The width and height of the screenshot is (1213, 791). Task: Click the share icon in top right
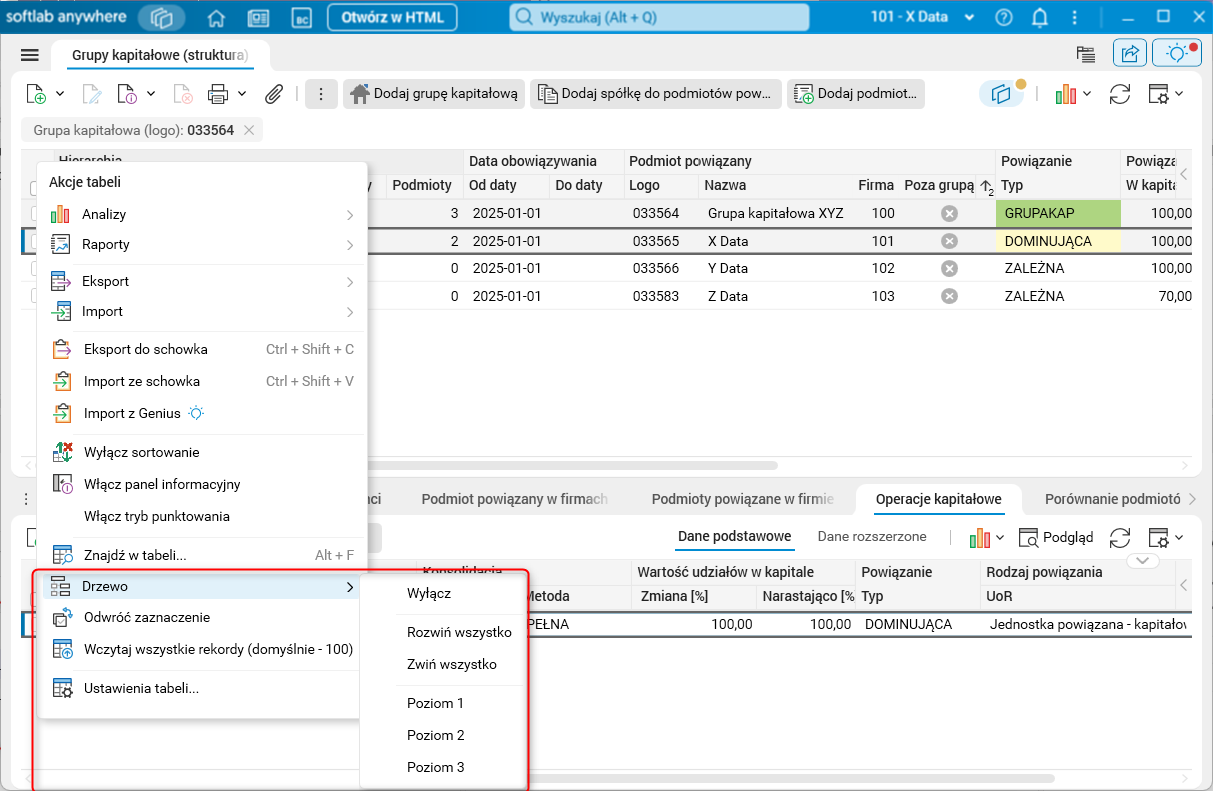pyautogui.click(x=1131, y=54)
